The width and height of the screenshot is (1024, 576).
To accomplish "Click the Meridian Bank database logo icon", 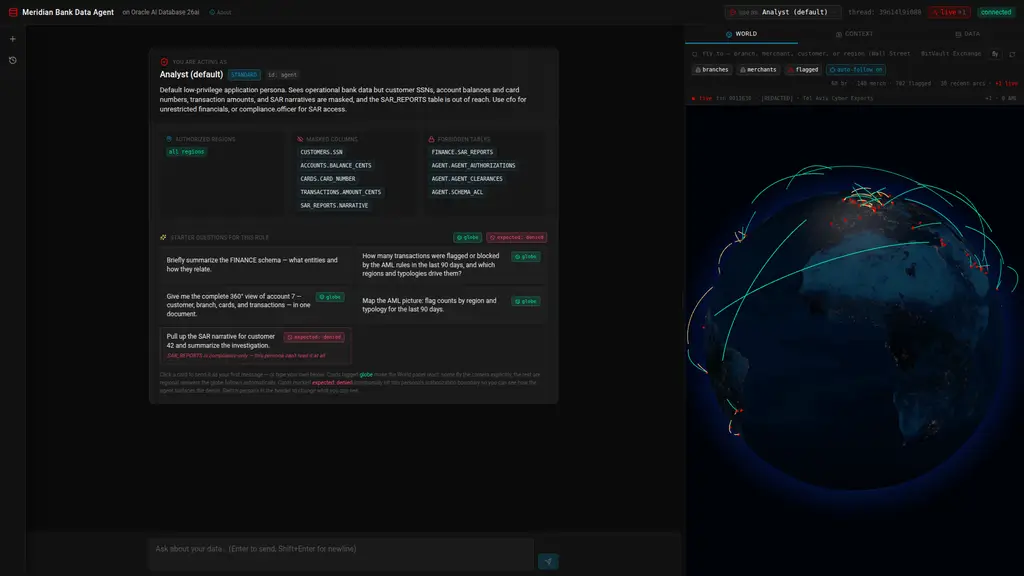I will coord(13,12).
